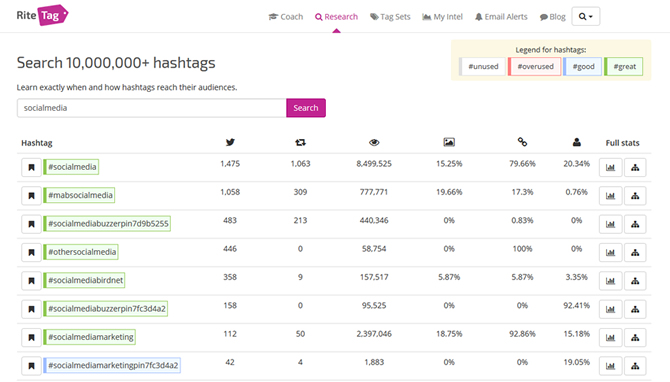The width and height of the screenshot is (670, 382).
Task: Click the pink Search button
Action: click(306, 108)
